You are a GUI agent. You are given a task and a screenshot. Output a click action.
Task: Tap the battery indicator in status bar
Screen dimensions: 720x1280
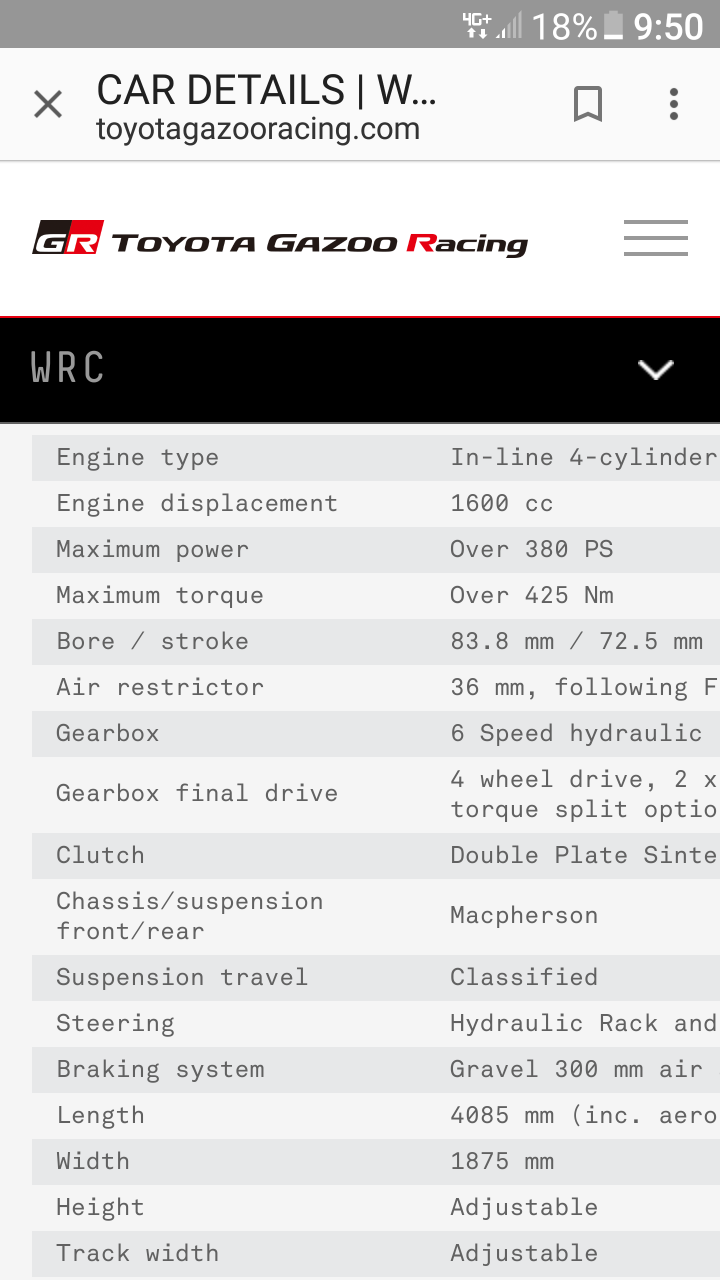pyautogui.click(x=614, y=25)
